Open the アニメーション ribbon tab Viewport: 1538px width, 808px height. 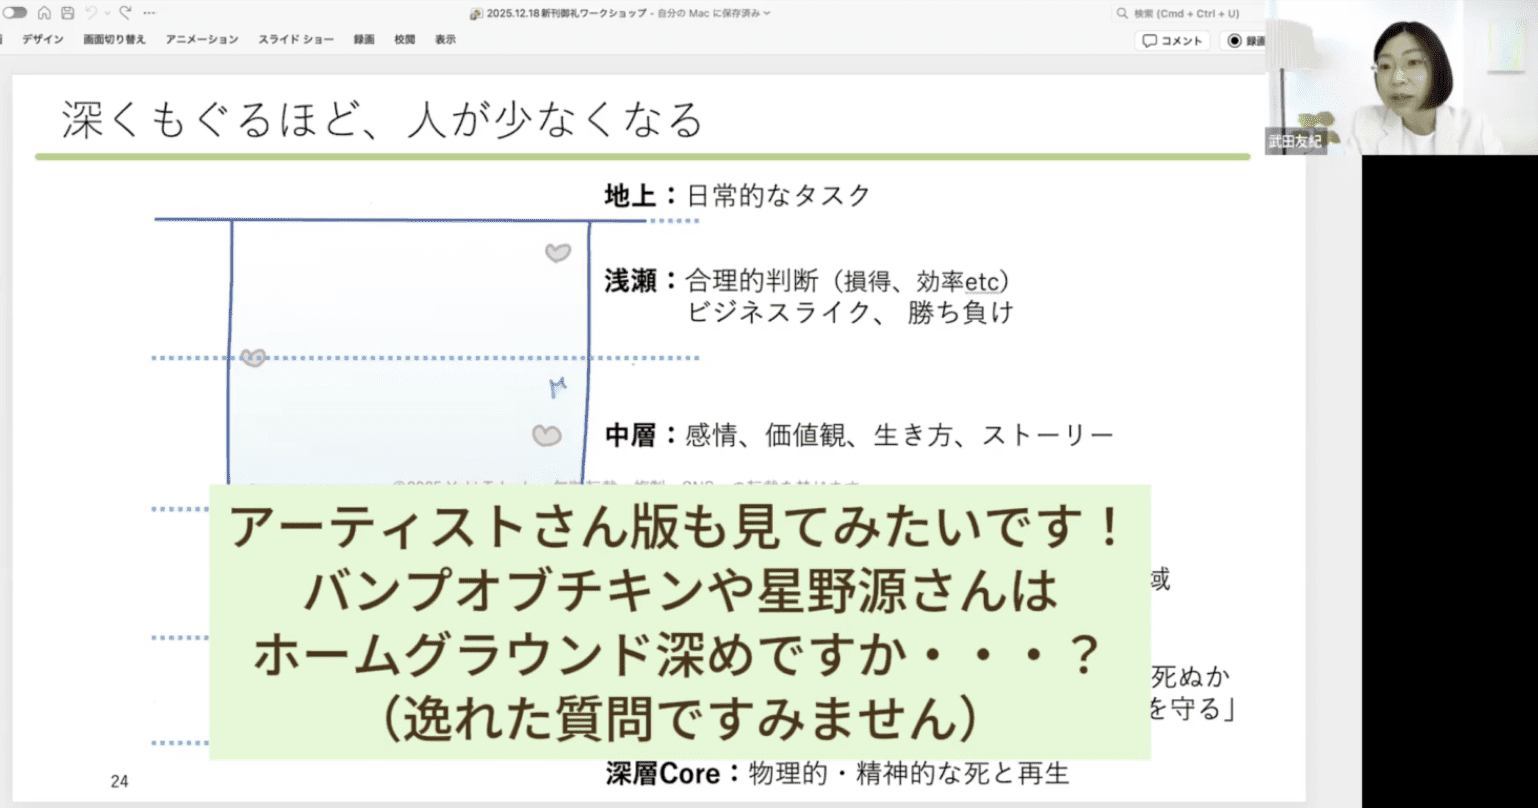click(202, 40)
